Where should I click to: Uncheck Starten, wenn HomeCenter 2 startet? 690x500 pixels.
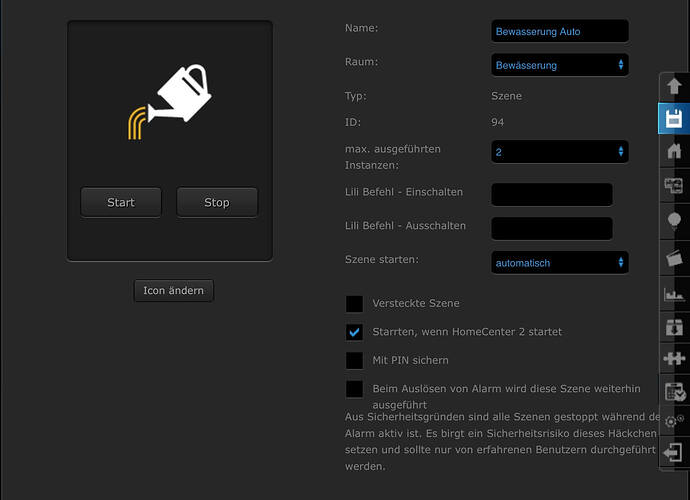(x=354, y=332)
